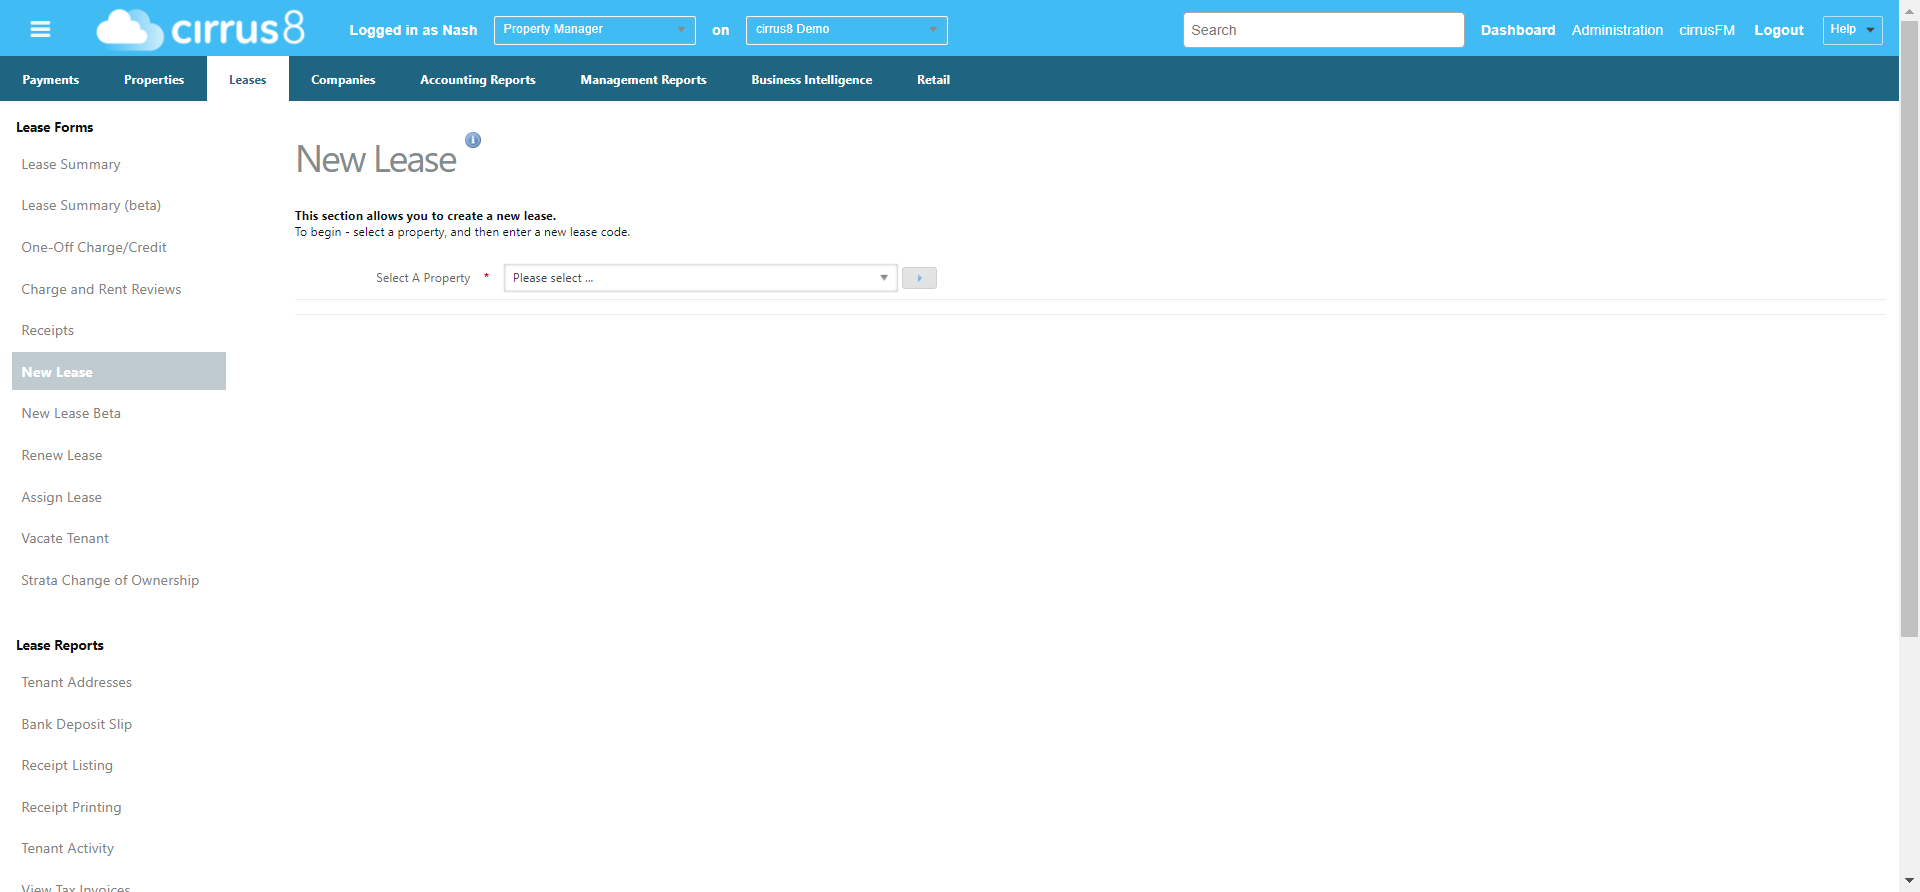Expand the Help dropdown menu
1920x892 pixels.
click(1852, 30)
